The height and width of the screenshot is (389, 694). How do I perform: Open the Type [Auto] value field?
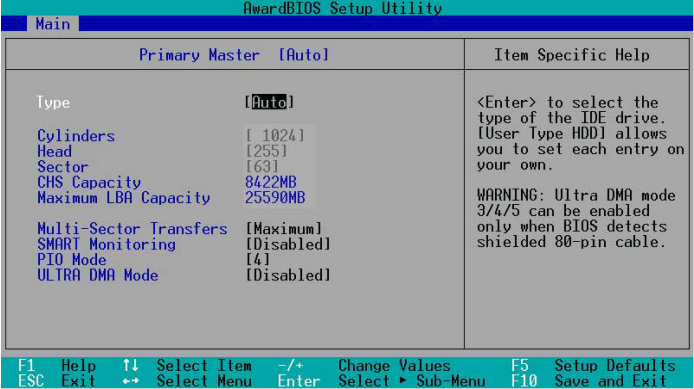[269, 102]
